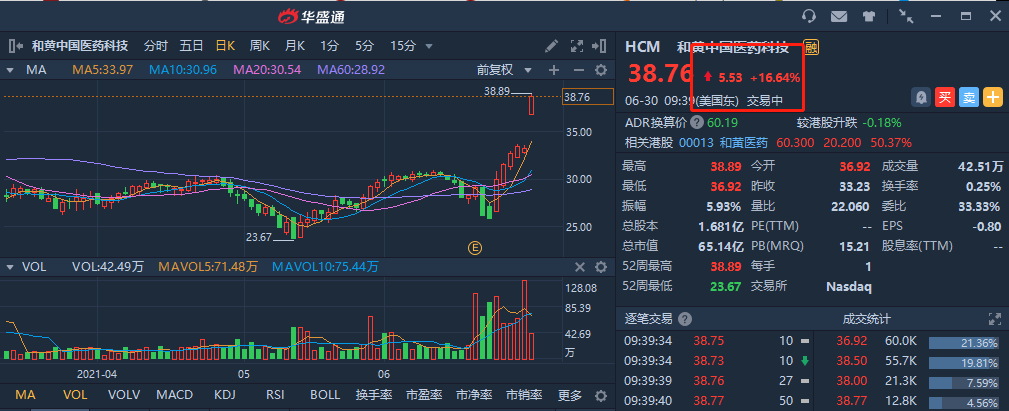Enable the 市净率 indicator
This screenshot has width=1009, height=411.
(474, 396)
